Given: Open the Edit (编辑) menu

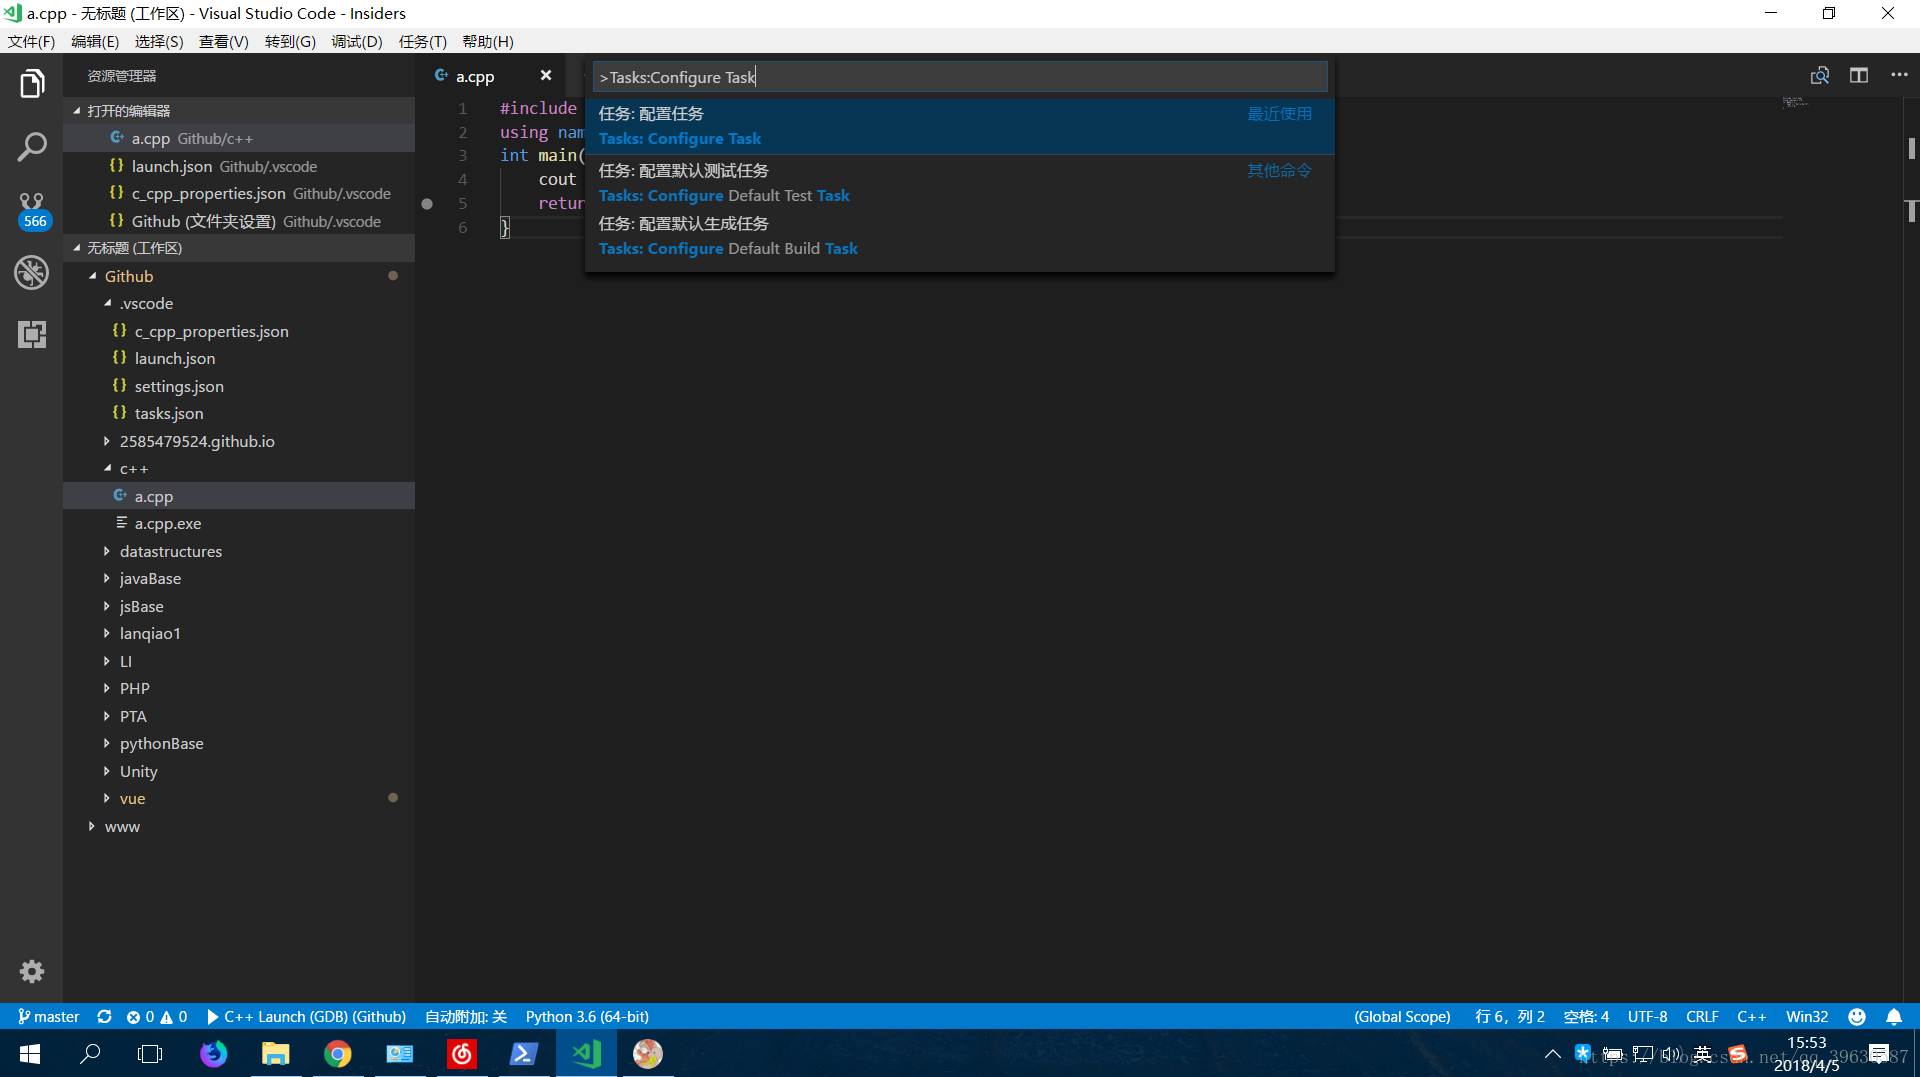Looking at the screenshot, I should [x=95, y=41].
